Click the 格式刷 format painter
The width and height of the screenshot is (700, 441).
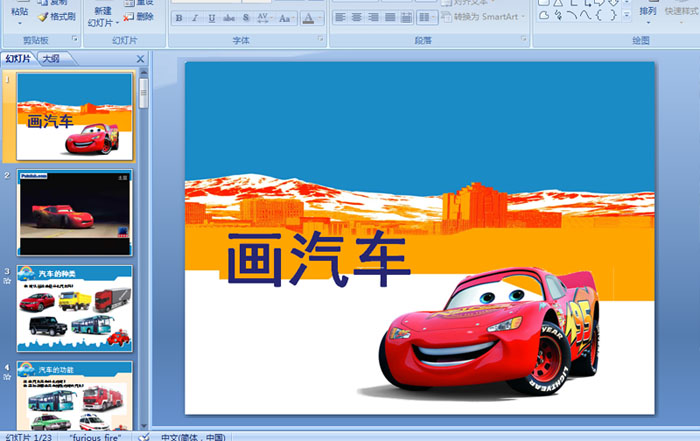(x=57, y=17)
